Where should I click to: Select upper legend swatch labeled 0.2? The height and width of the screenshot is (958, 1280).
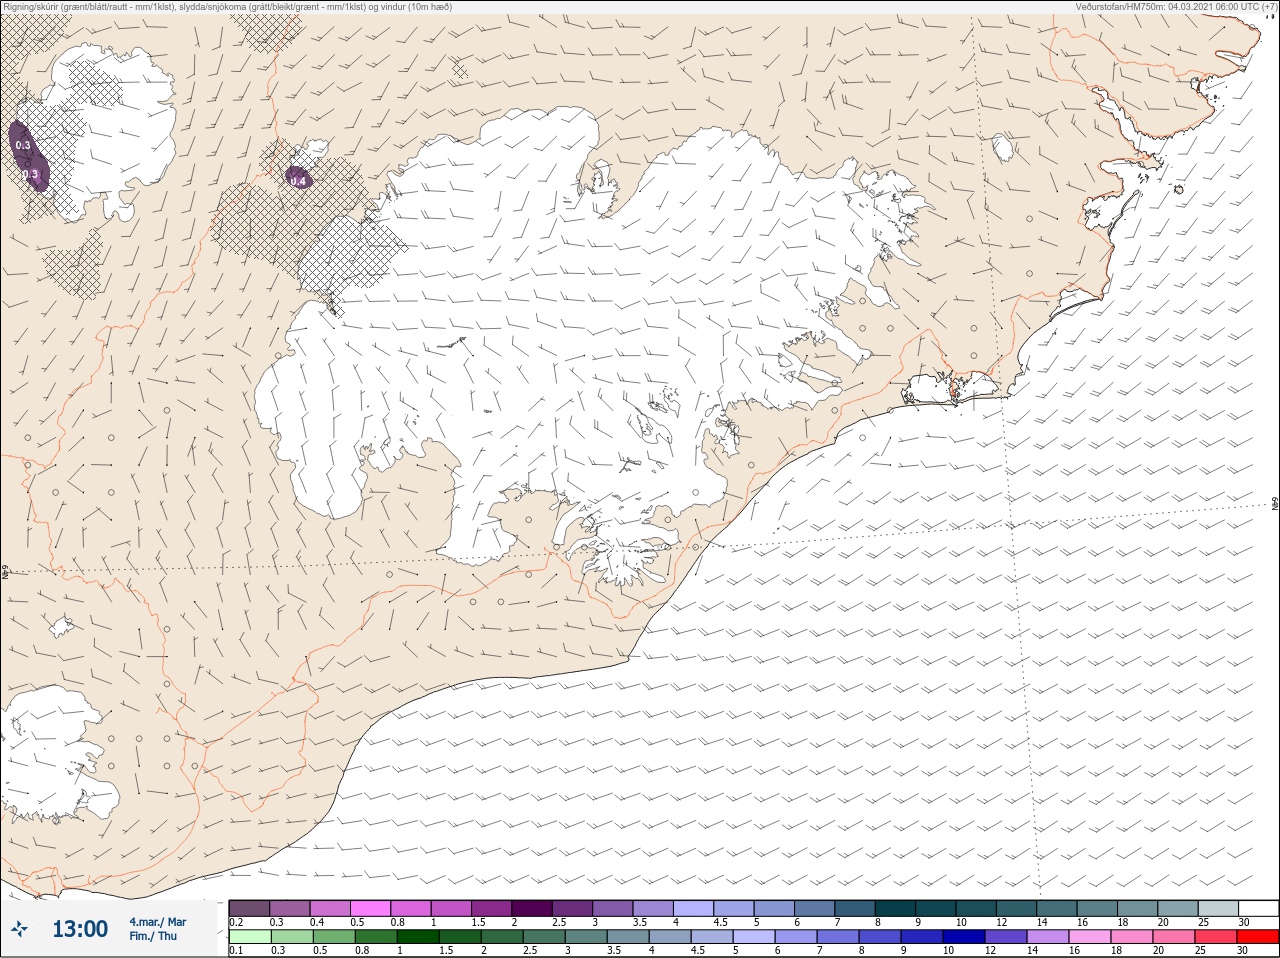tap(249, 908)
